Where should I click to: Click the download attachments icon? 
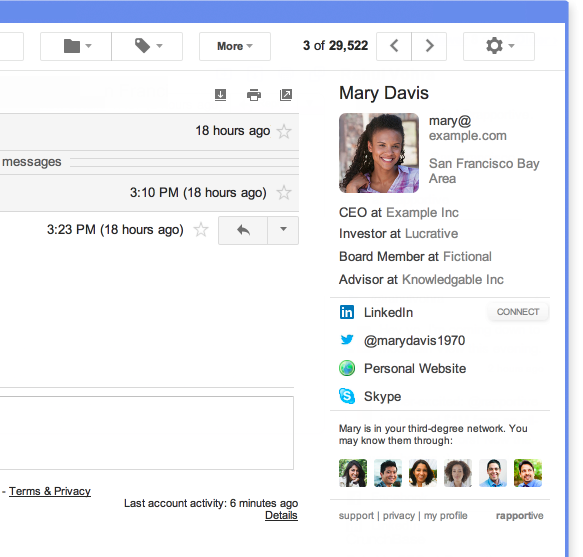tap(220, 95)
